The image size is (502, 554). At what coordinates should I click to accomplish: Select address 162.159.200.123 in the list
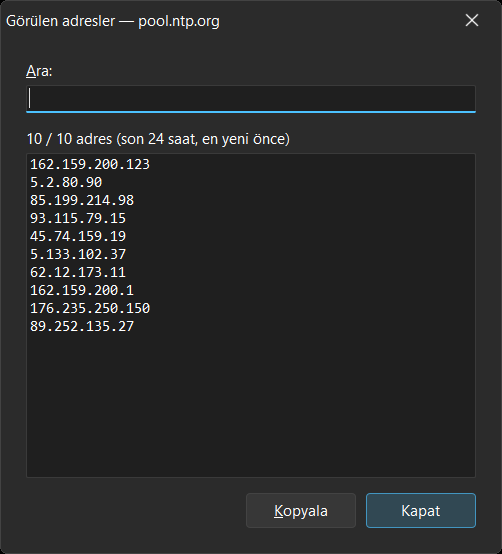pos(90,164)
